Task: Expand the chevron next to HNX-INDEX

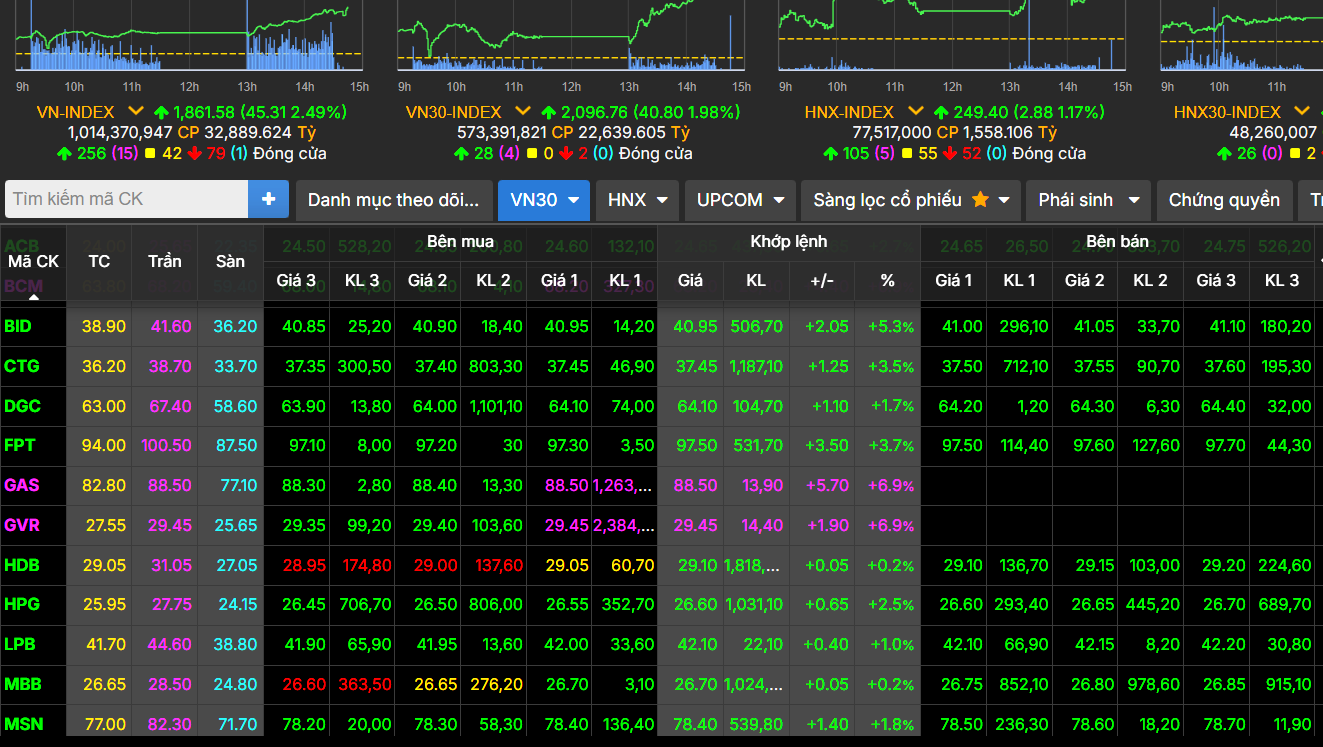Action: [914, 112]
